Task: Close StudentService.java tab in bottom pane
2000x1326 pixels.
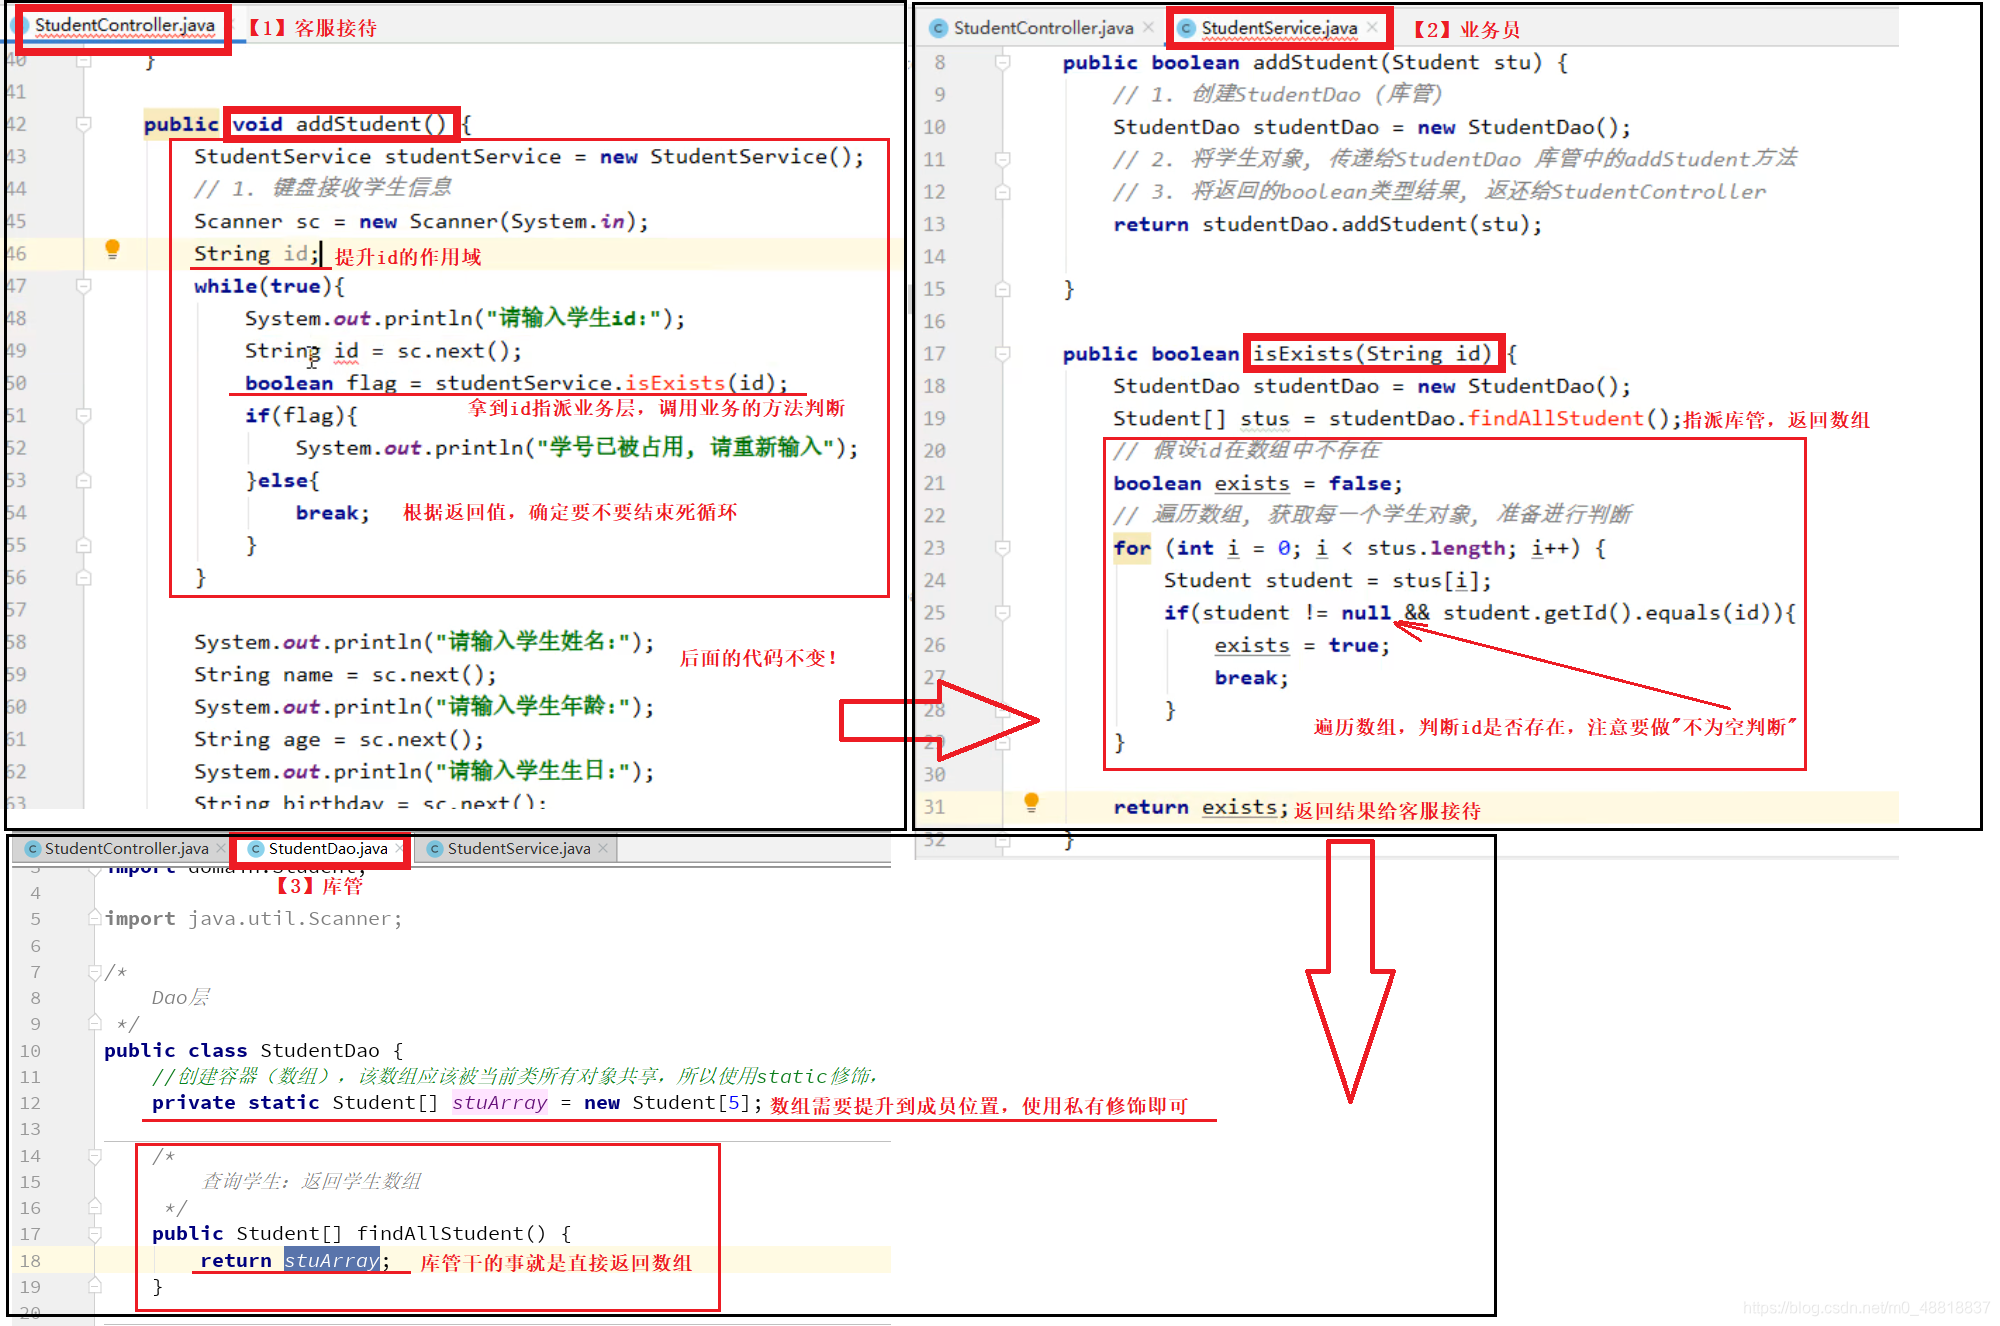Action: [603, 848]
